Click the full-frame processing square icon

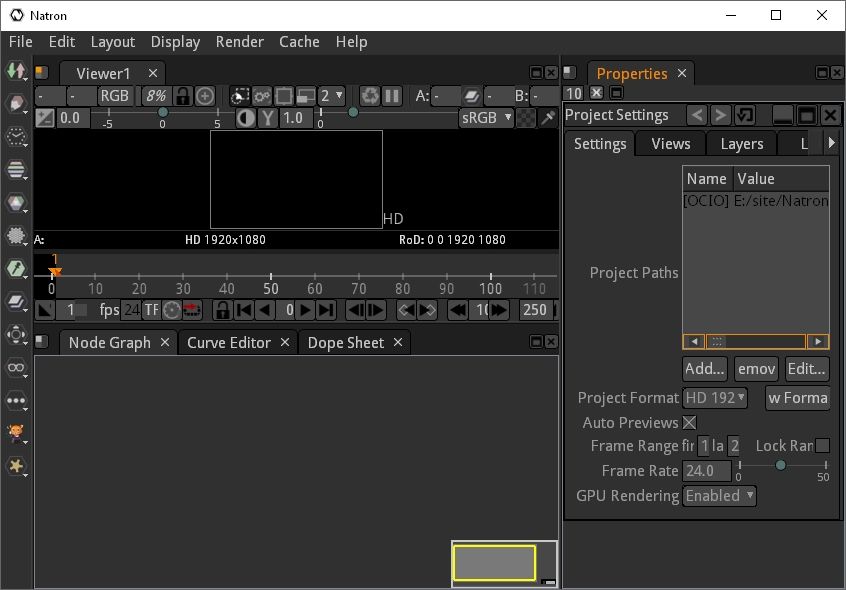point(283,96)
